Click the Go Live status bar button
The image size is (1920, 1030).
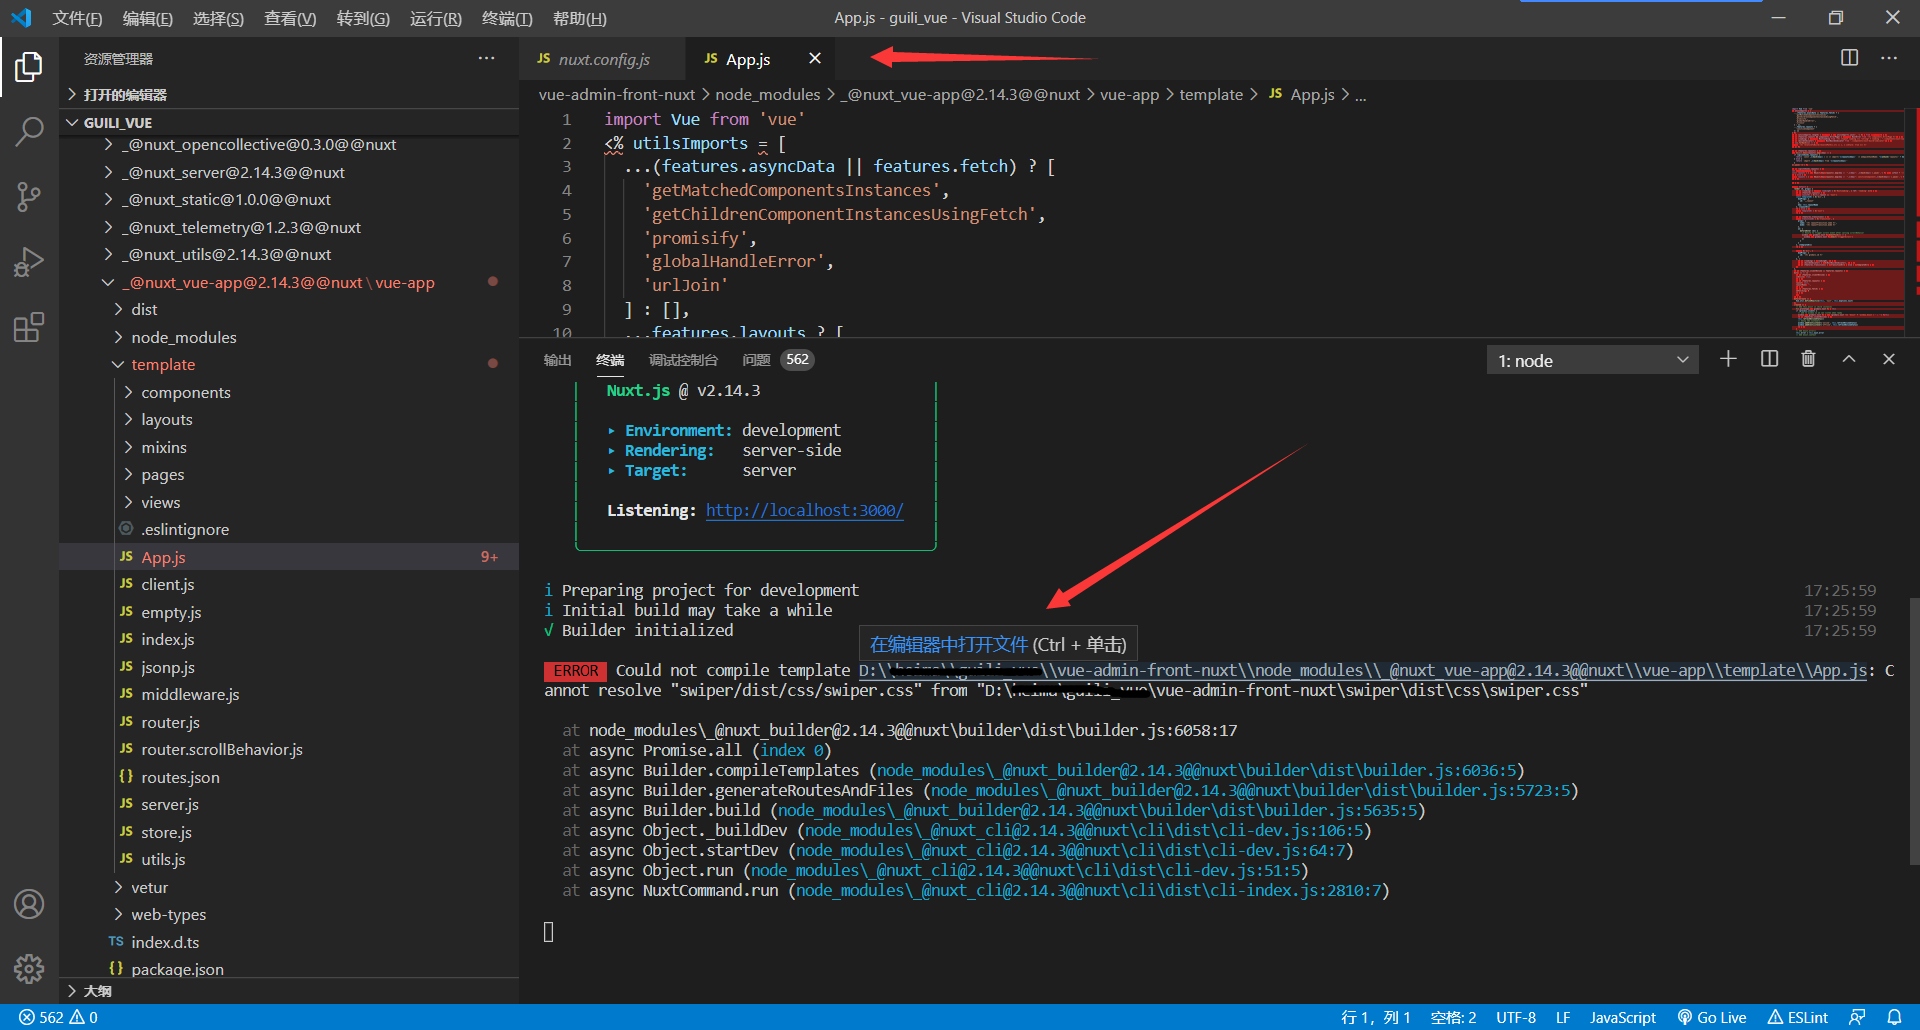coord(1712,1017)
